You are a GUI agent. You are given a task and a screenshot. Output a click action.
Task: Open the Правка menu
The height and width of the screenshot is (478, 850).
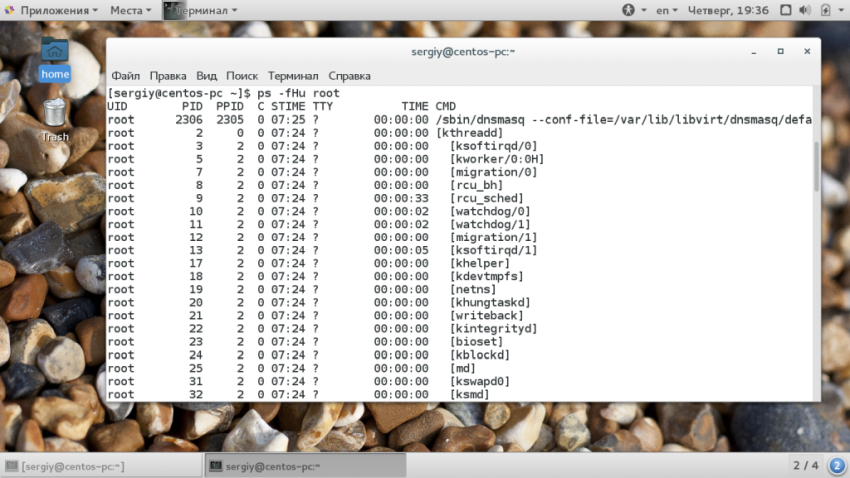[x=168, y=76]
